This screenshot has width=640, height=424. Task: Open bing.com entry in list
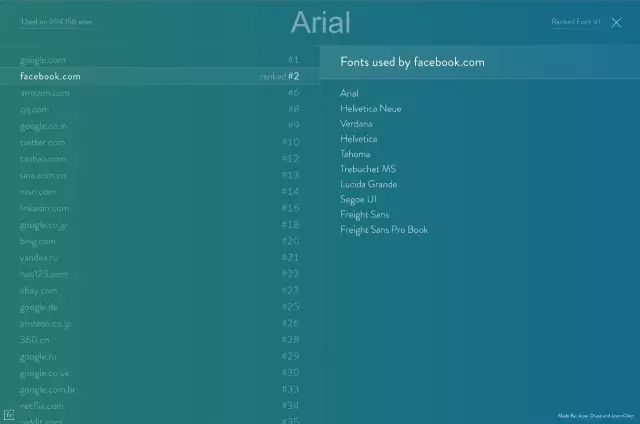point(160,241)
